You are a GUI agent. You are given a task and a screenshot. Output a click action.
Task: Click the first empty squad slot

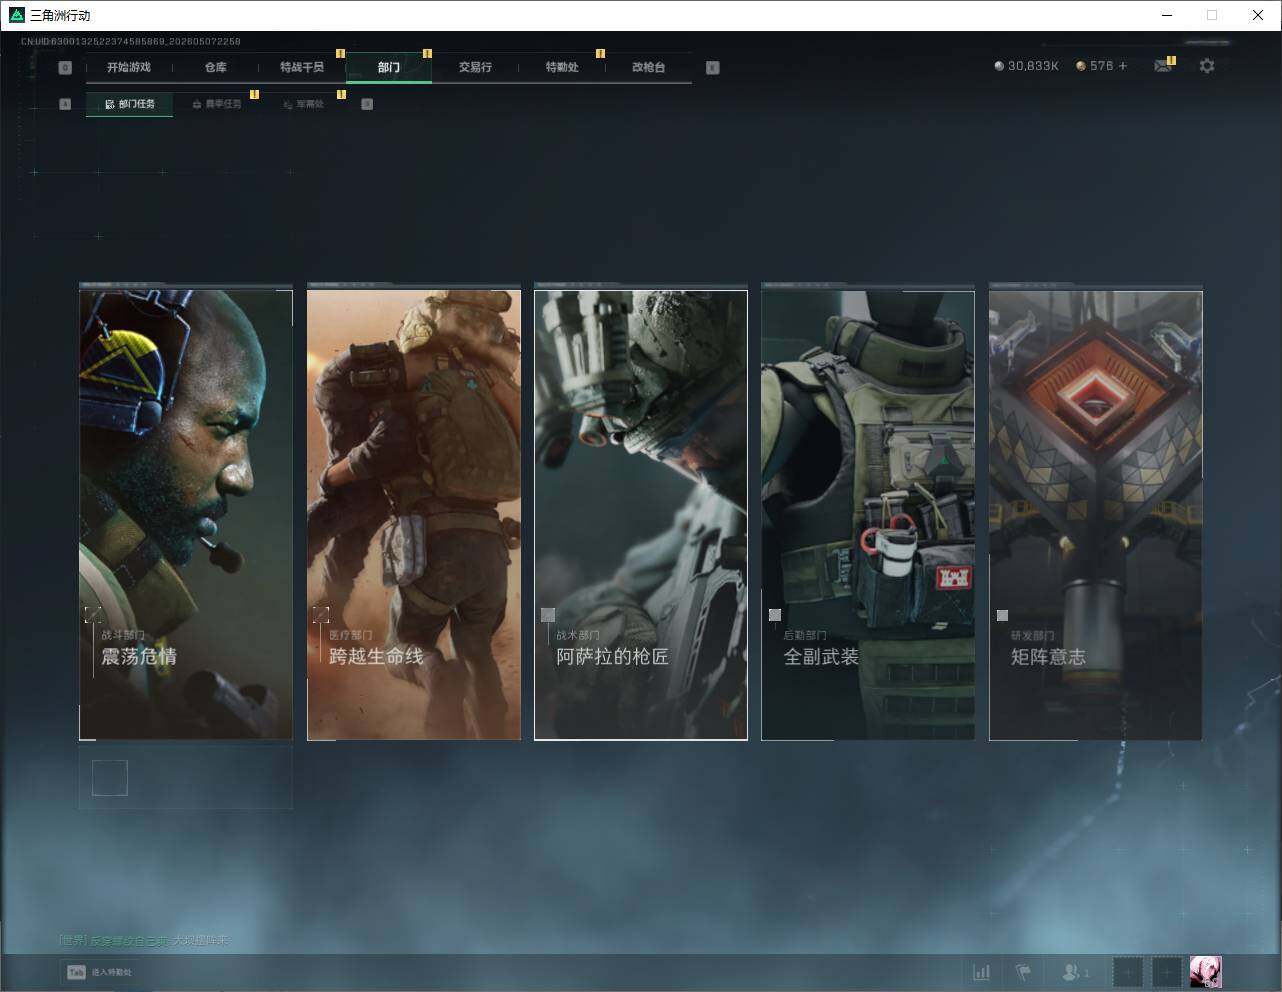coord(1128,972)
